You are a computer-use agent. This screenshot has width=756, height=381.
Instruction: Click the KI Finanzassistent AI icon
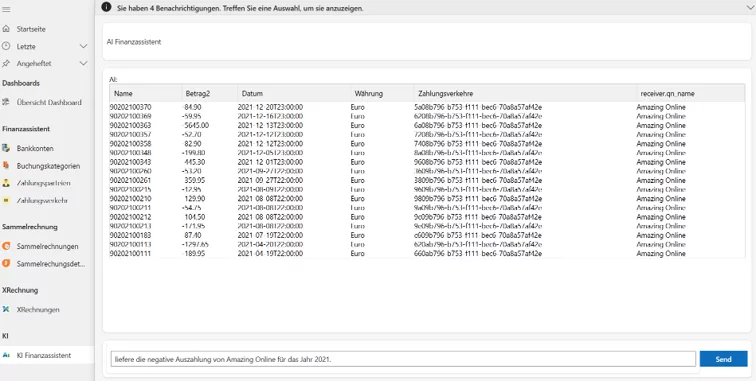click(6, 355)
